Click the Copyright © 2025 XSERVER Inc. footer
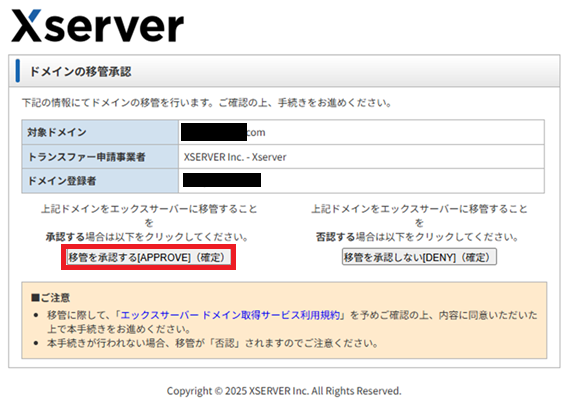This screenshot has width=567, height=406. click(x=284, y=391)
